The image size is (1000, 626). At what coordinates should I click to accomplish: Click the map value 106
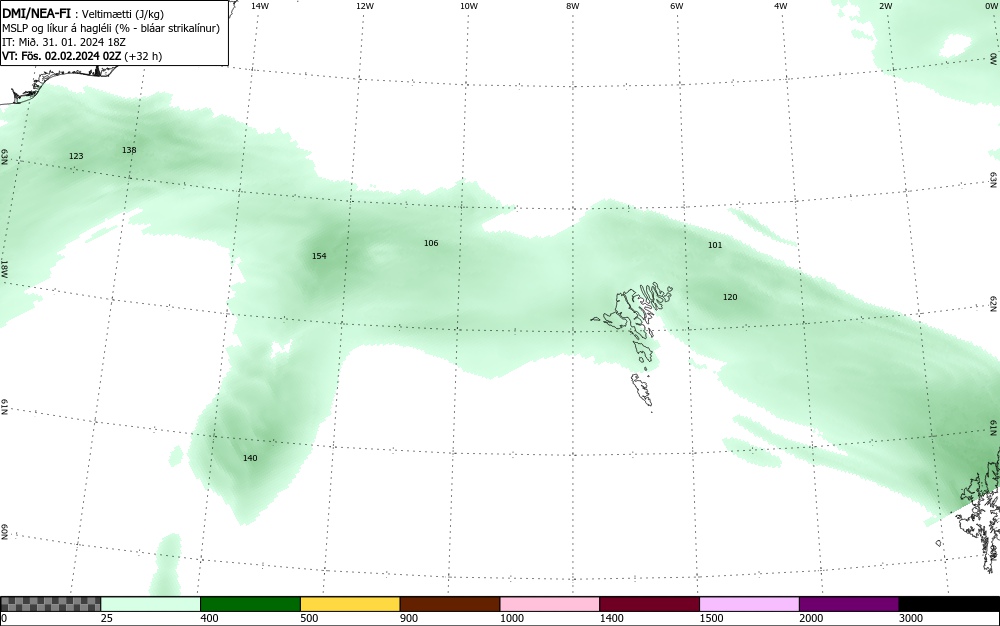(431, 243)
